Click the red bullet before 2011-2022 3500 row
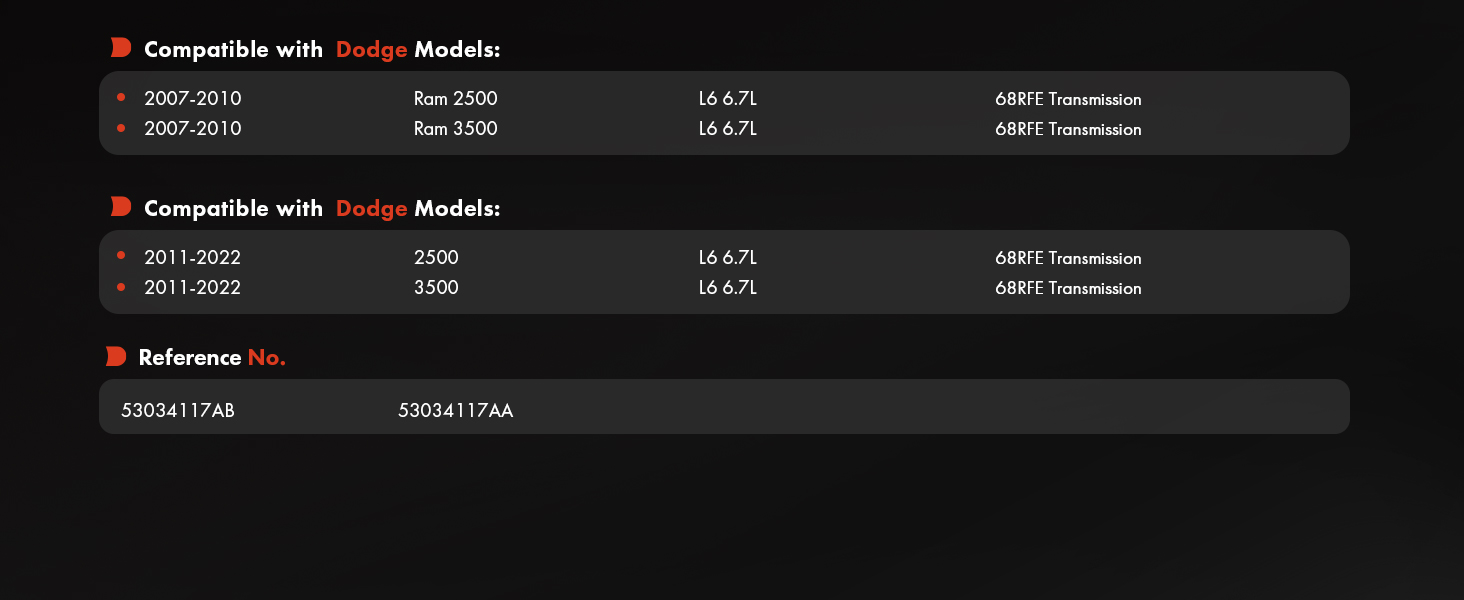 click(121, 286)
